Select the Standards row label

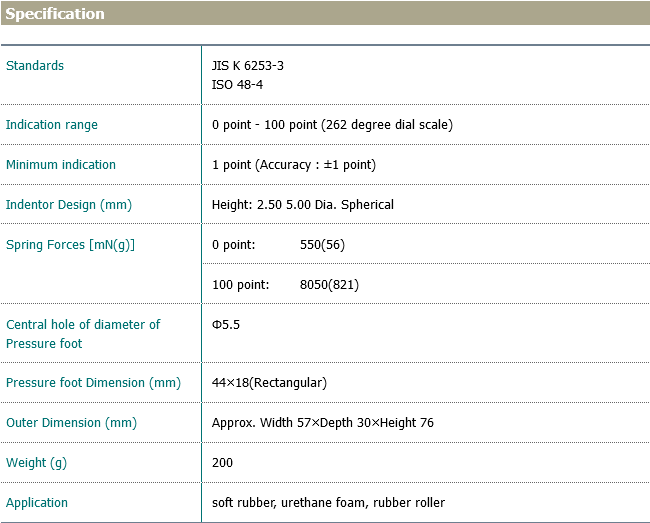click(x=35, y=66)
